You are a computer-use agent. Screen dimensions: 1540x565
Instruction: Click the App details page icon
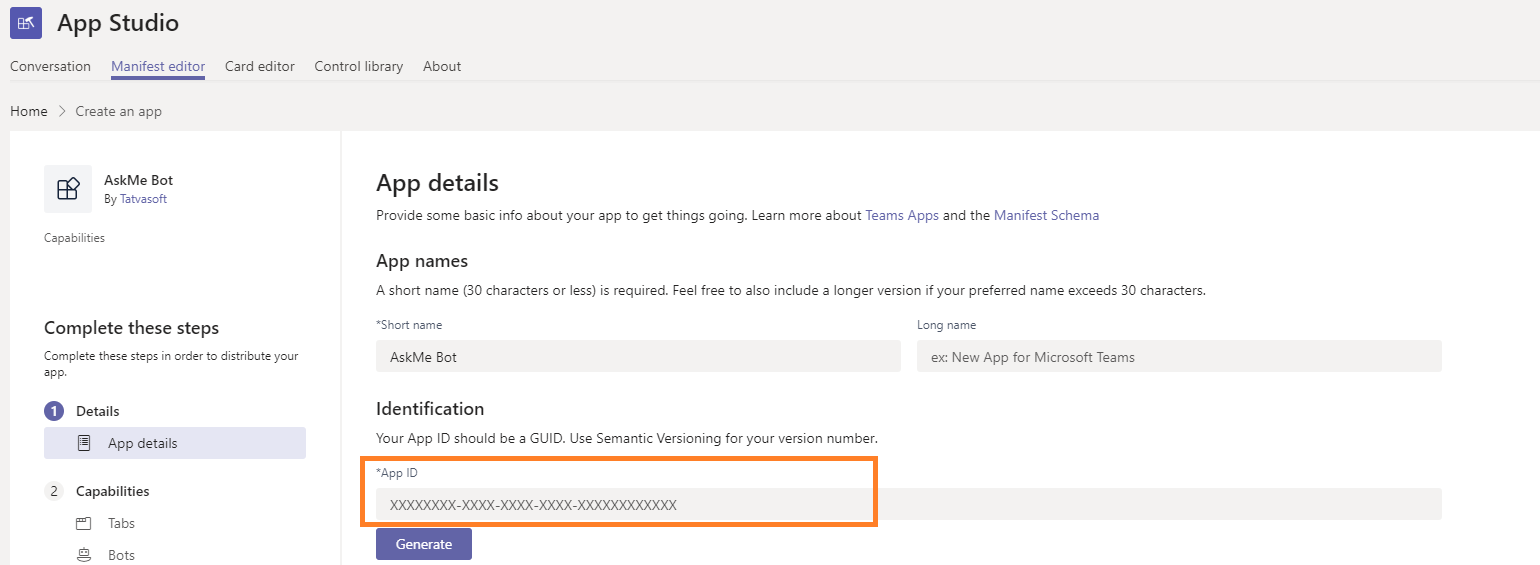[85, 443]
